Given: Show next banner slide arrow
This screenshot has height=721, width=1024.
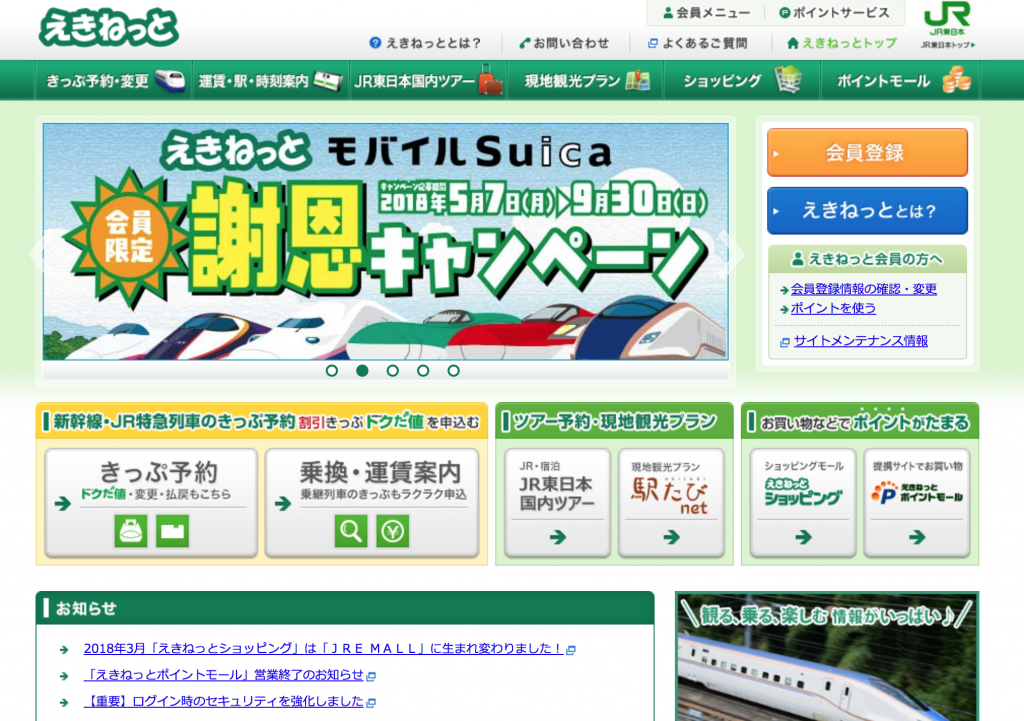Looking at the screenshot, I should point(733,253).
